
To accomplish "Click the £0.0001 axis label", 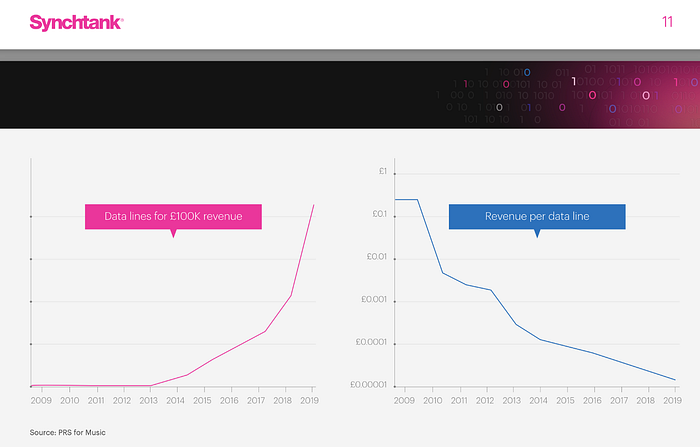I will [371, 342].
